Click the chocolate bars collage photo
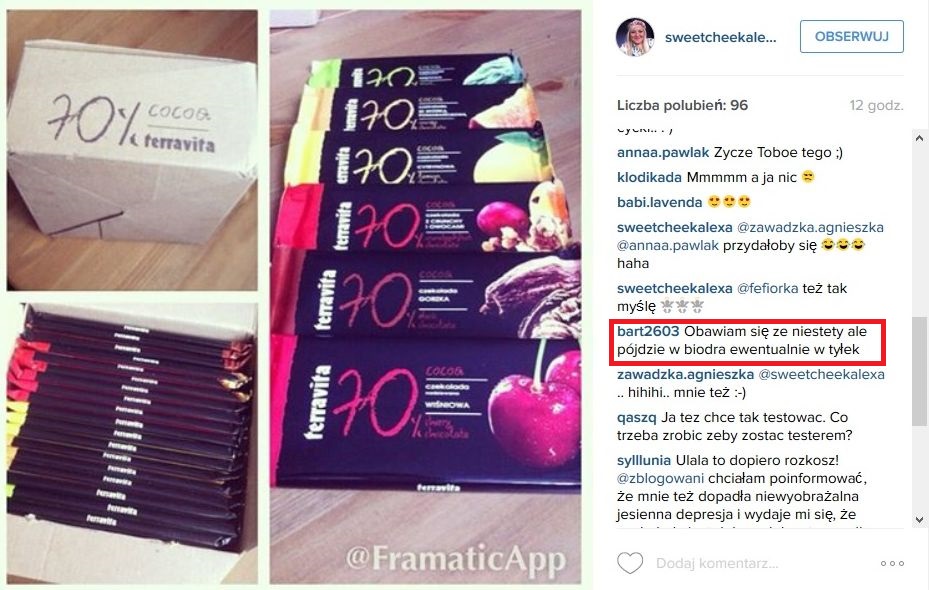 294,296
